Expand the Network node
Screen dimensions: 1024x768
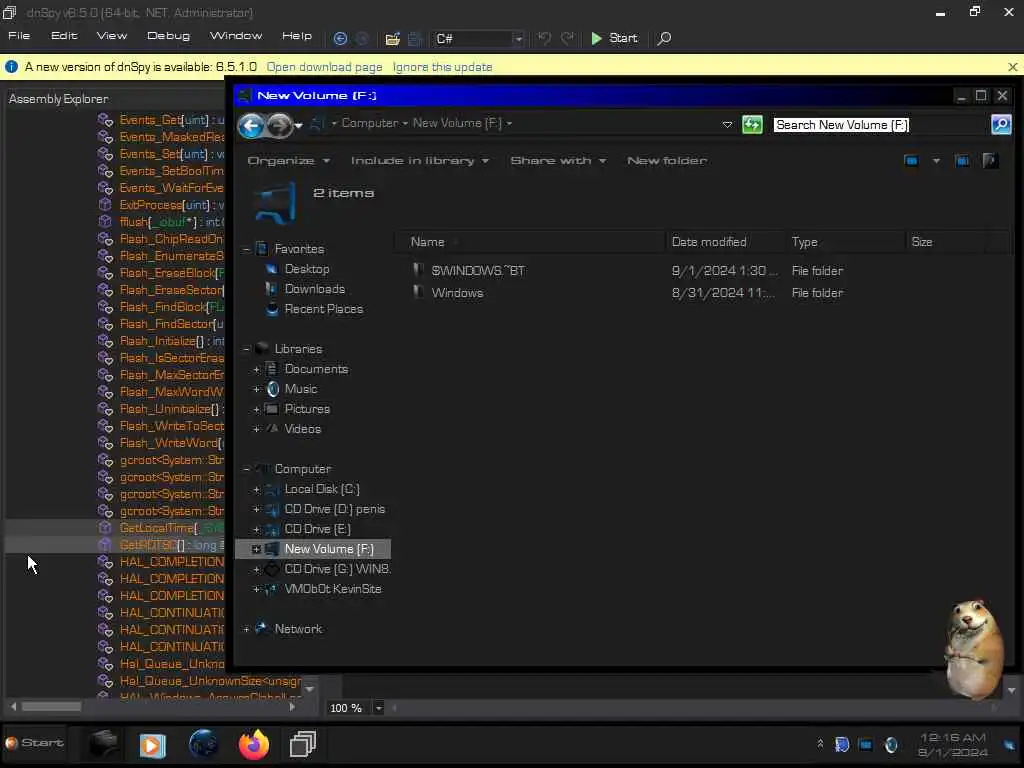[x=246, y=629]
